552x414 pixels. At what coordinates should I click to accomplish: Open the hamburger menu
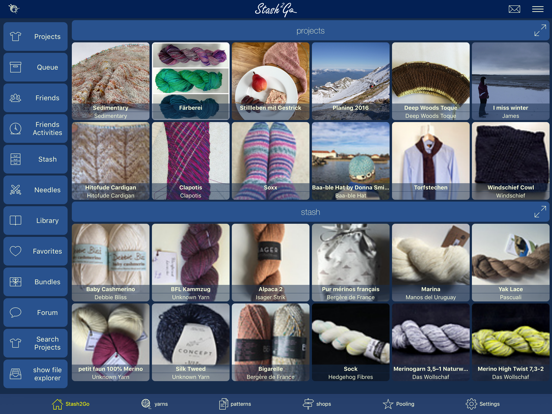538,9
